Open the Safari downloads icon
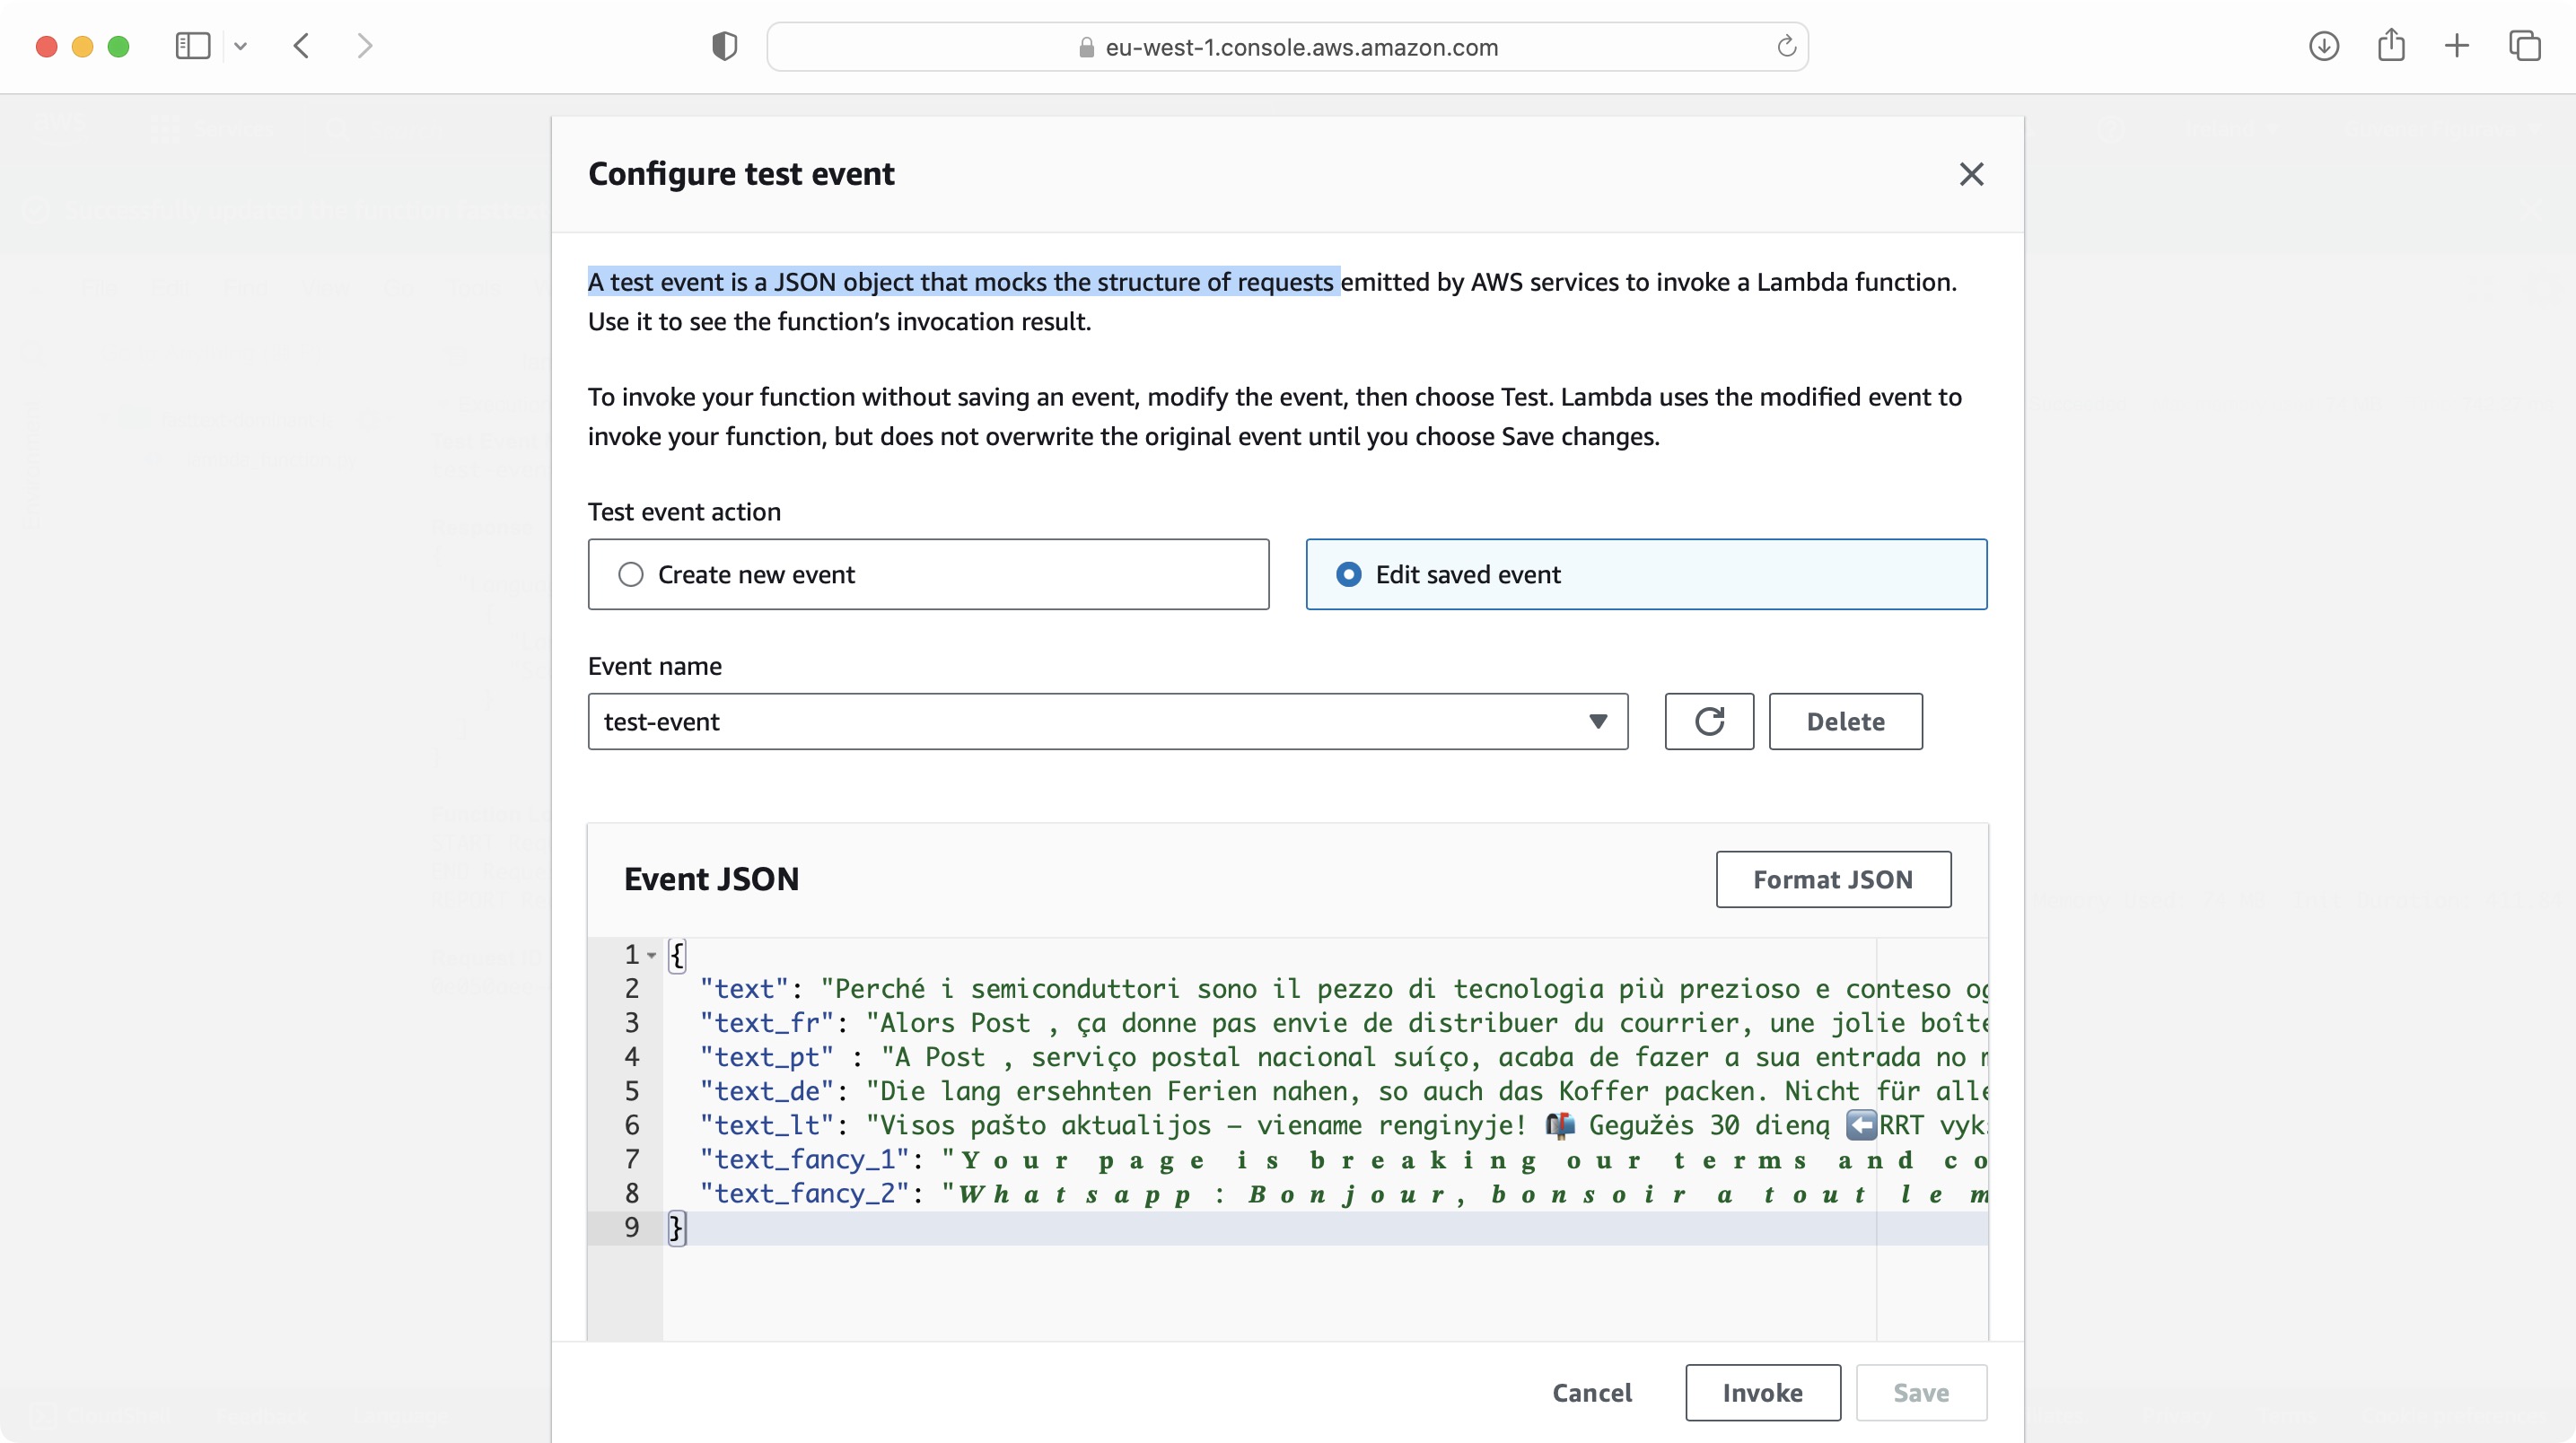This screenshot has width=2576, height=1443. click(2323, 46)
